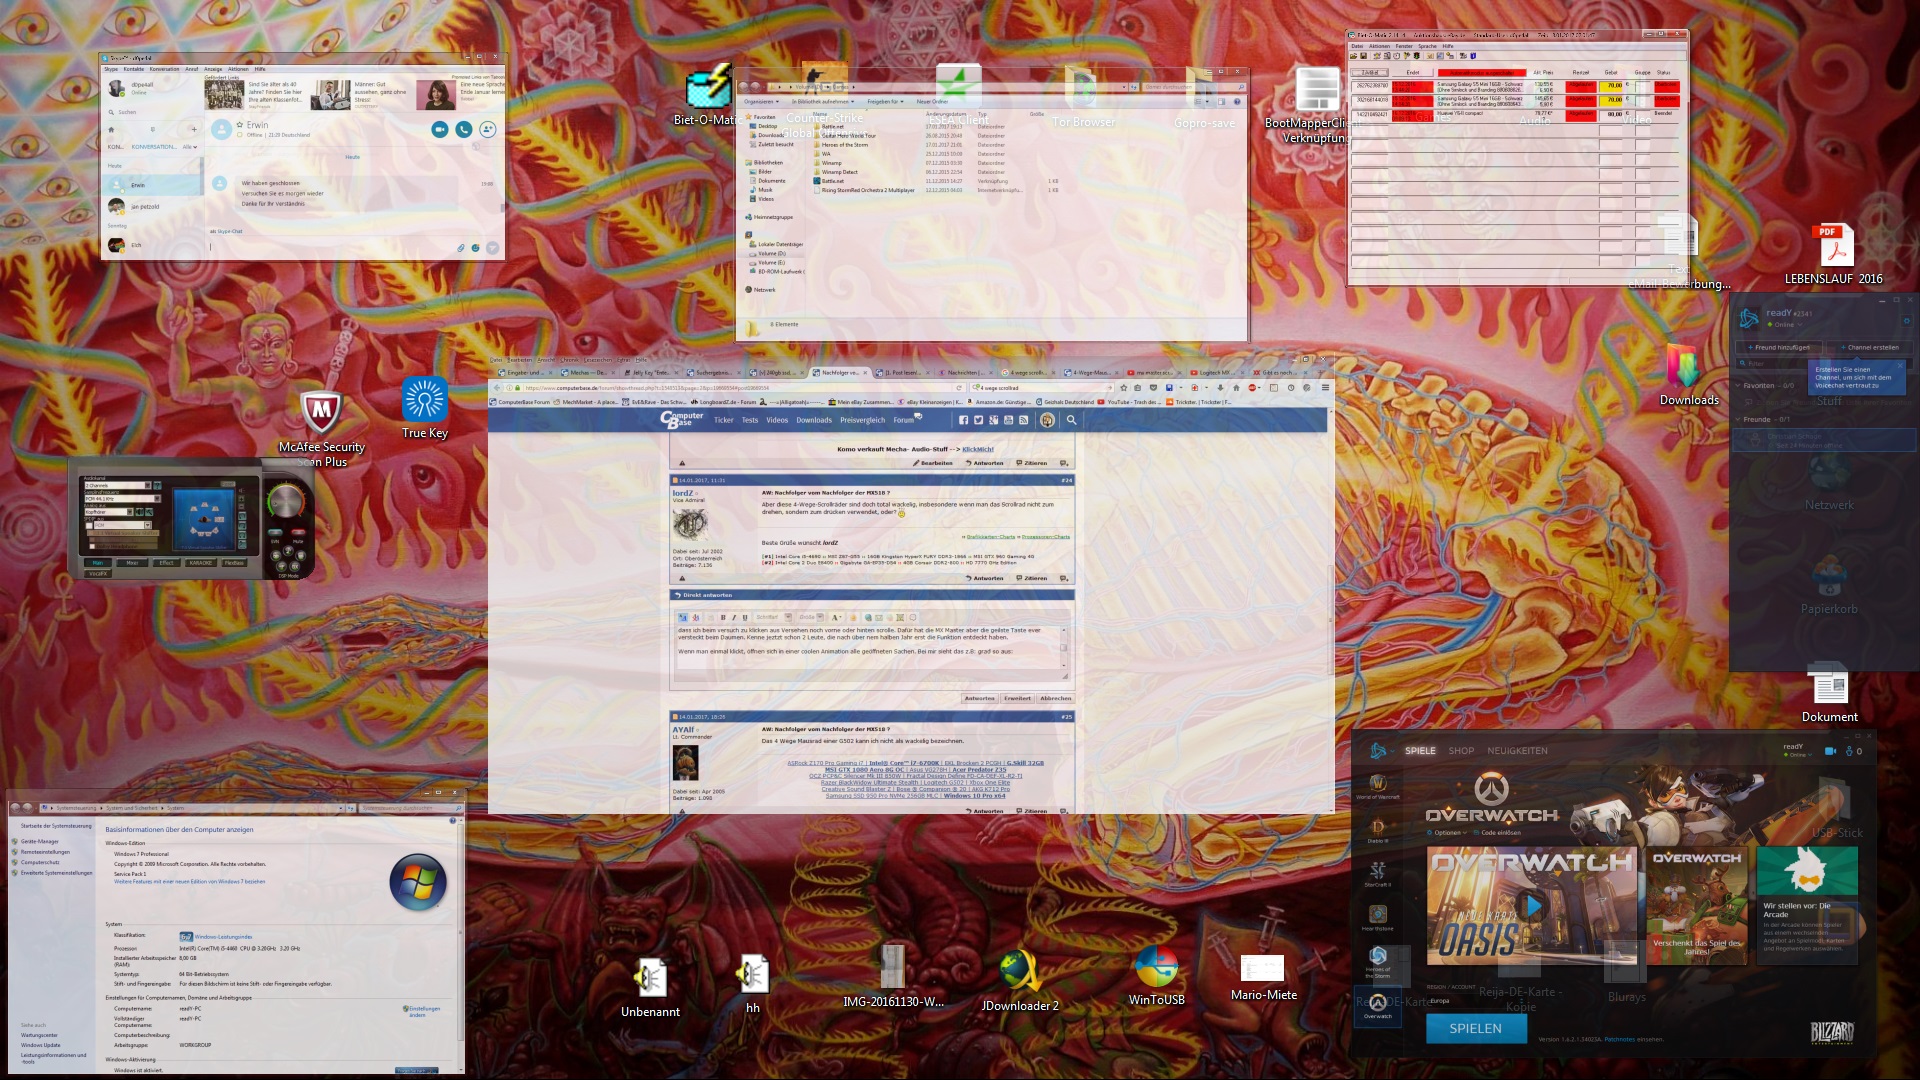1920x1080 pixels.
Task: Toggle bold formatting in the forum reply editor
Action: pos(723,617)
